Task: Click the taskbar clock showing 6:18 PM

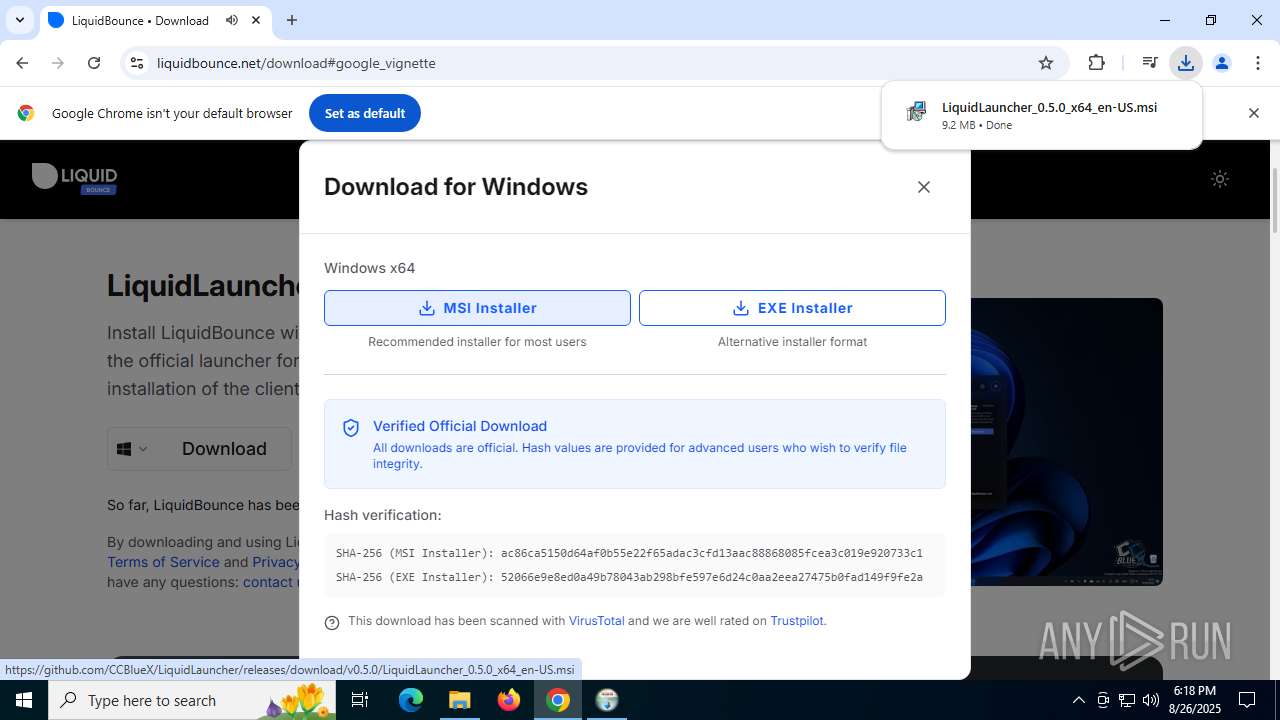Action: point(1194,700)
